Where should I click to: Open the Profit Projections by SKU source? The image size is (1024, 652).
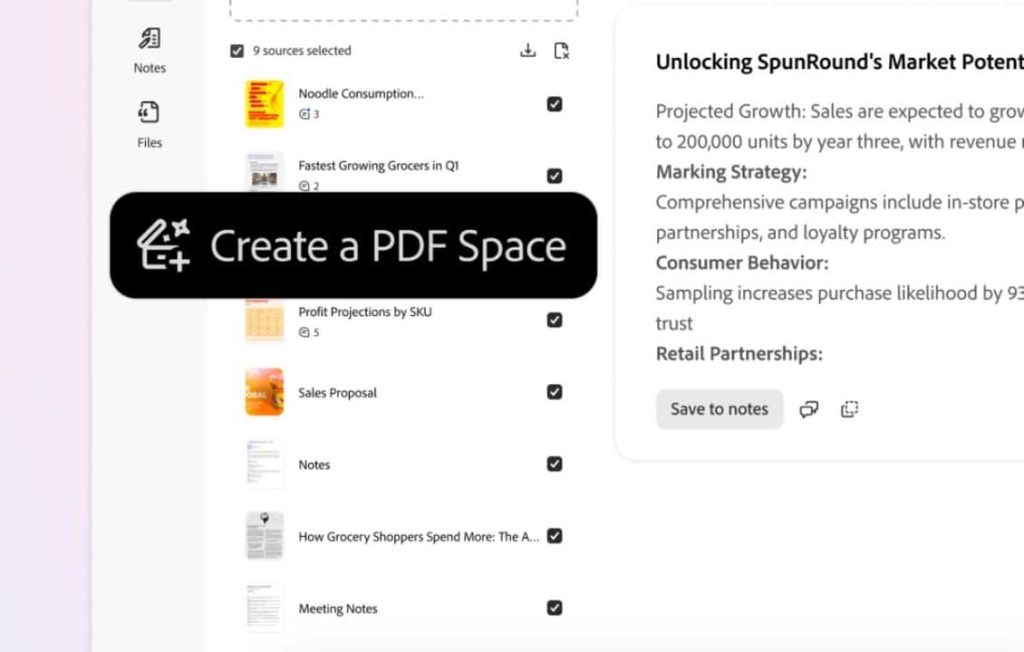pos(263,320)
